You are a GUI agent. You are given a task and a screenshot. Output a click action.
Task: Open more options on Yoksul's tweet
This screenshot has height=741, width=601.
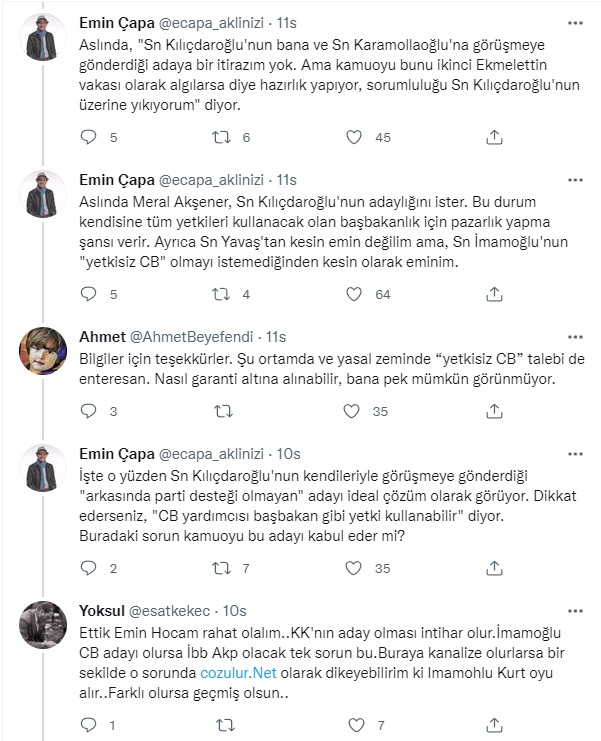click(575, 611)
